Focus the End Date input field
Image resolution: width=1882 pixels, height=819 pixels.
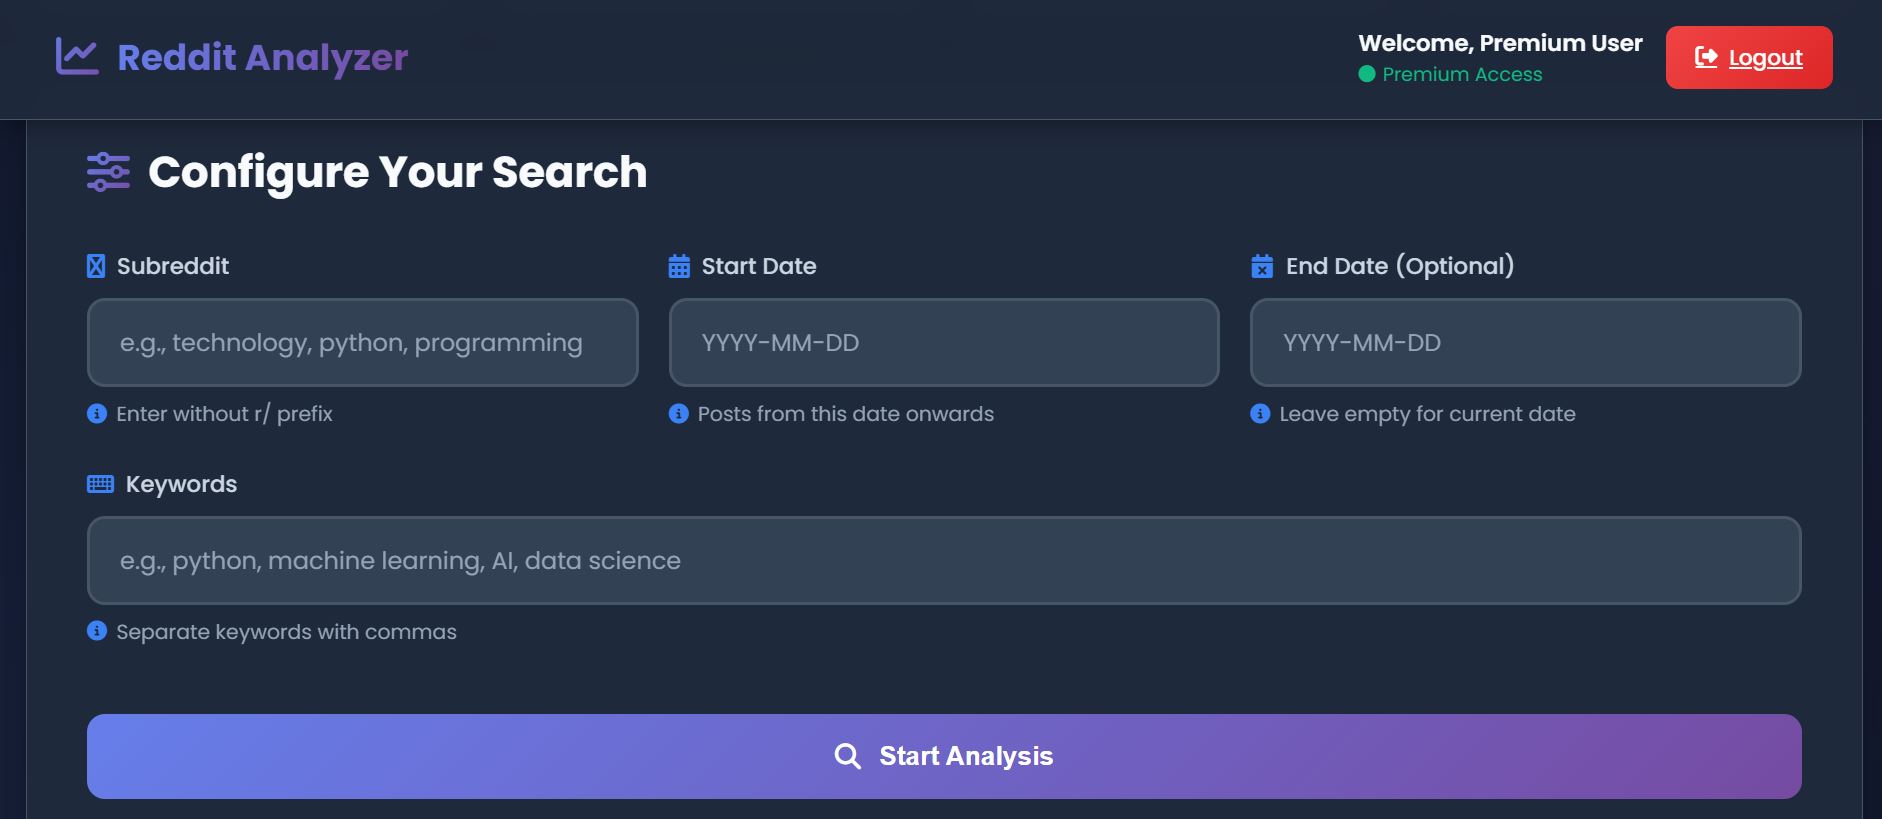point(1525,342)
